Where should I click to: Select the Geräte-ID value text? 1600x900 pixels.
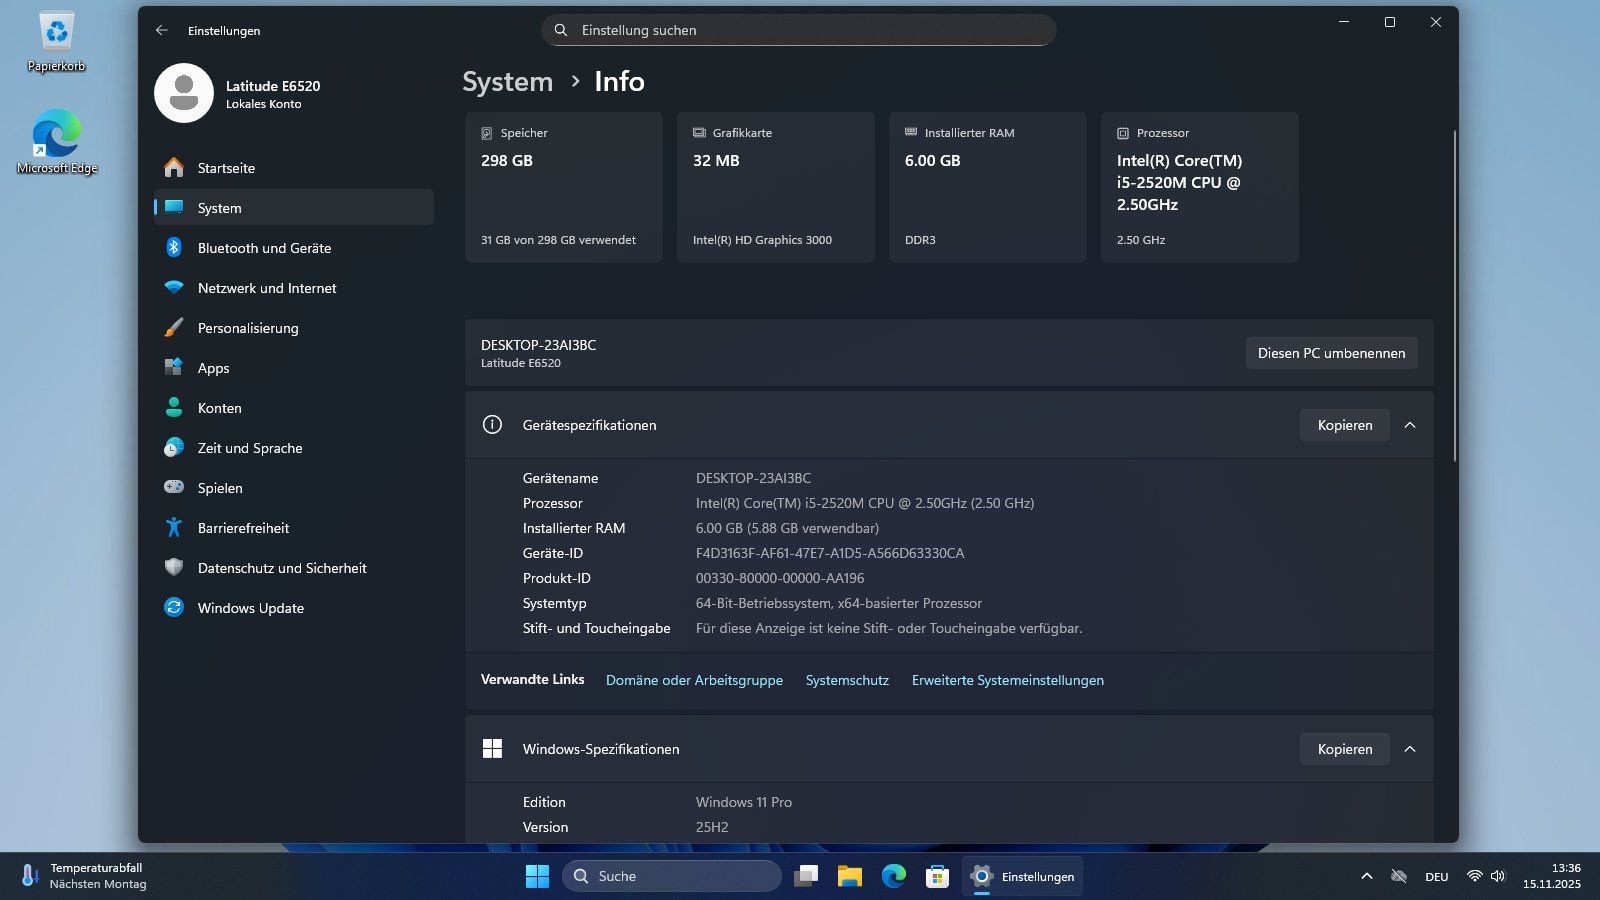[x=830, y=553]
